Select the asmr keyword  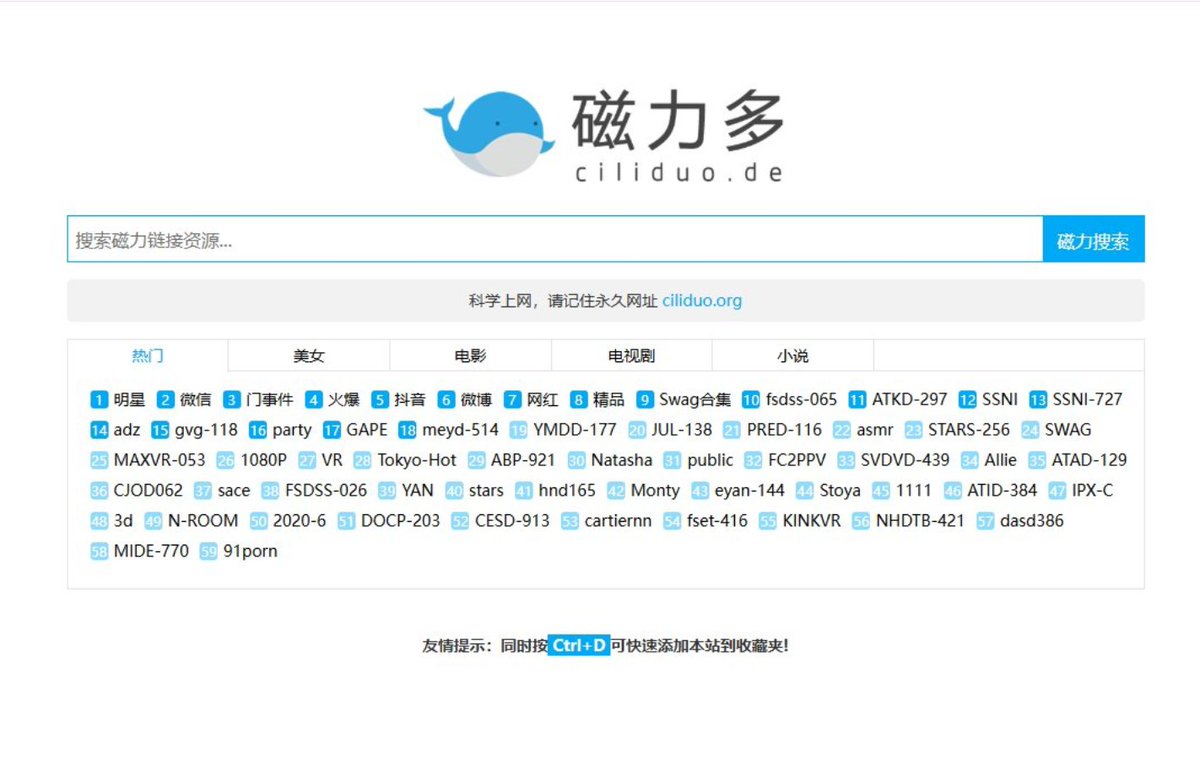pyautogui.click(x=875, y=430)
